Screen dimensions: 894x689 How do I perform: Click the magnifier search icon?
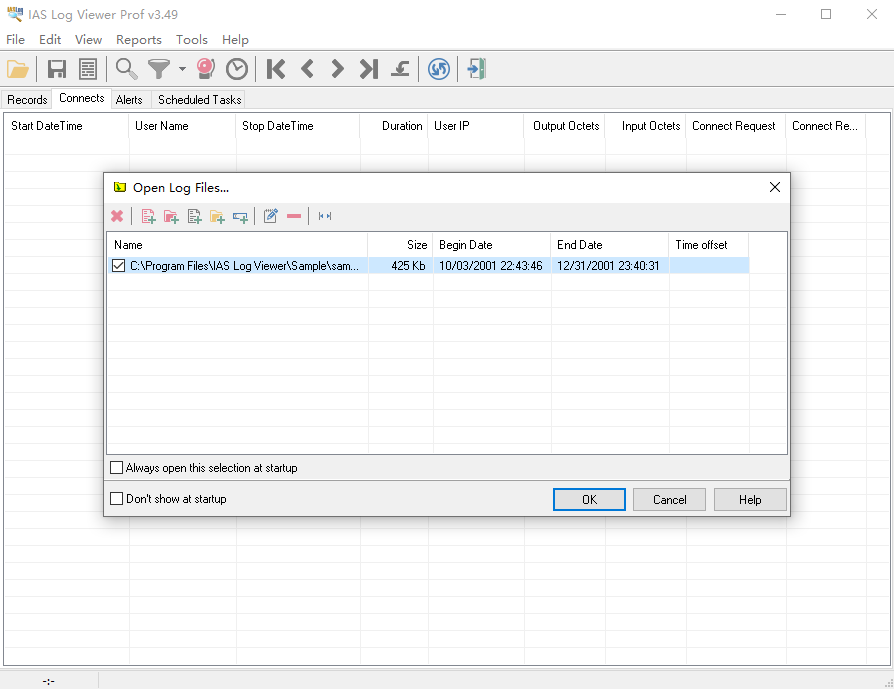click(x=127, y=69)
